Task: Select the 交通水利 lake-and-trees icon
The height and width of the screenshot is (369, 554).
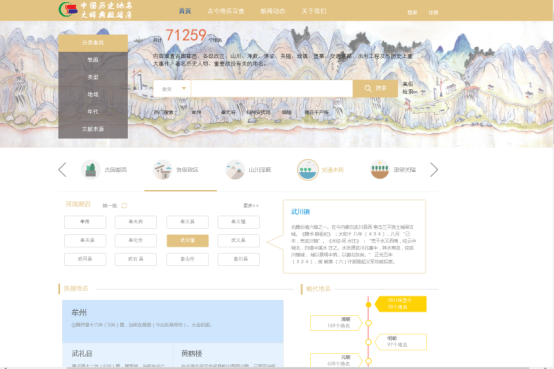Action: [x=307, y=170]
